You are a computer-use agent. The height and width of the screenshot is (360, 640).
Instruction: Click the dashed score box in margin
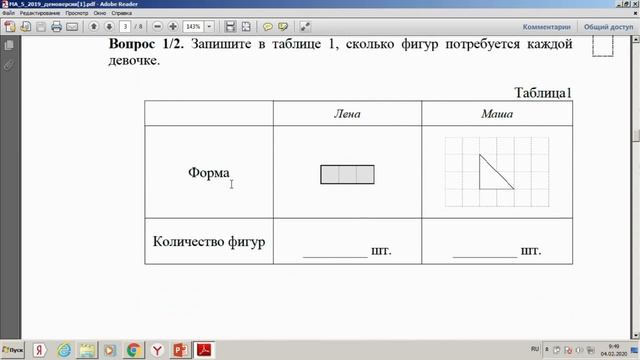pos(603,46)
